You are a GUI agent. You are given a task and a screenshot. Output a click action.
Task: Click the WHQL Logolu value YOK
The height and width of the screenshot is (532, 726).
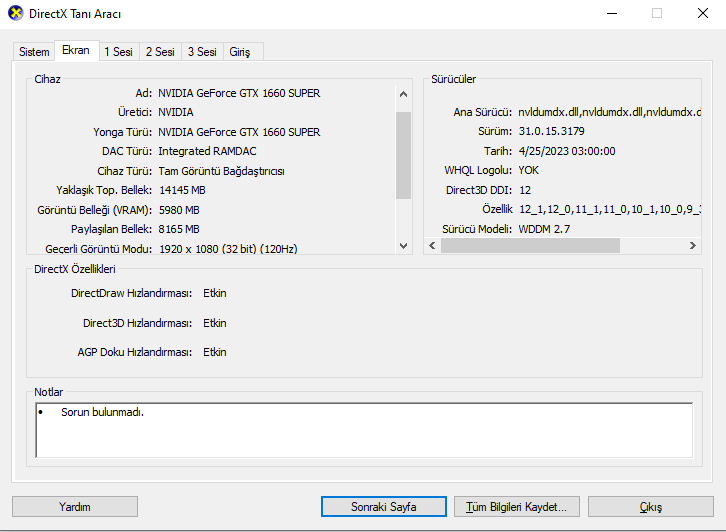pyautogui.click(x=528, y=170)
